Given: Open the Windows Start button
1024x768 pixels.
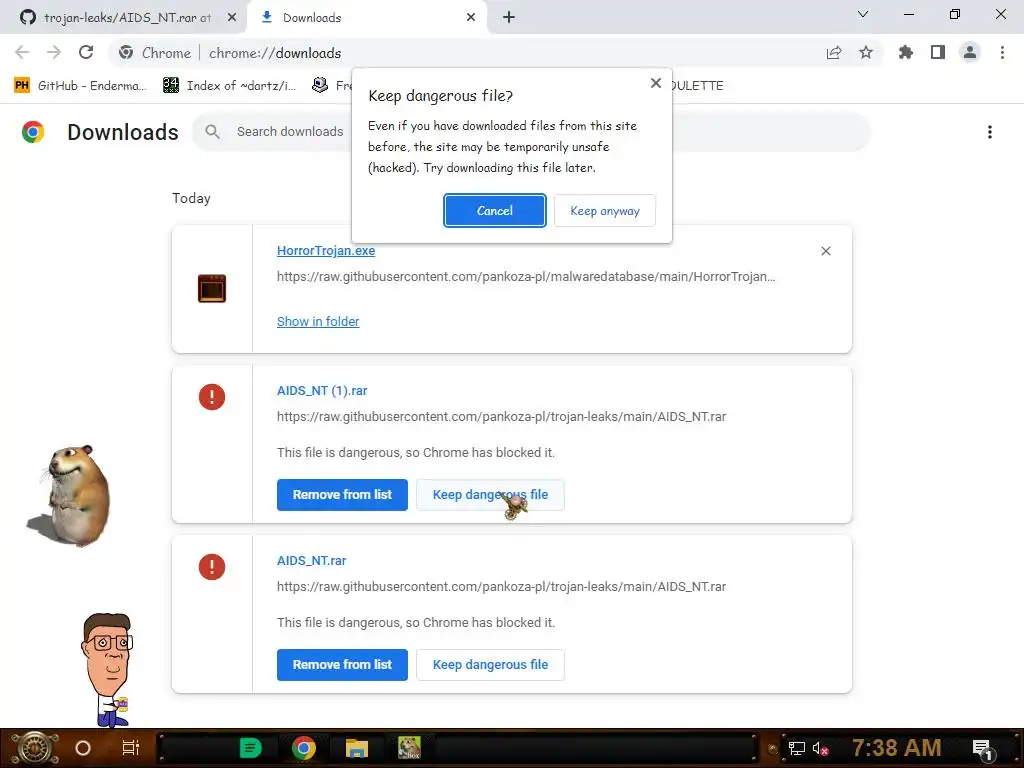Looking at the screenshot, I should [x=35, y=748].
